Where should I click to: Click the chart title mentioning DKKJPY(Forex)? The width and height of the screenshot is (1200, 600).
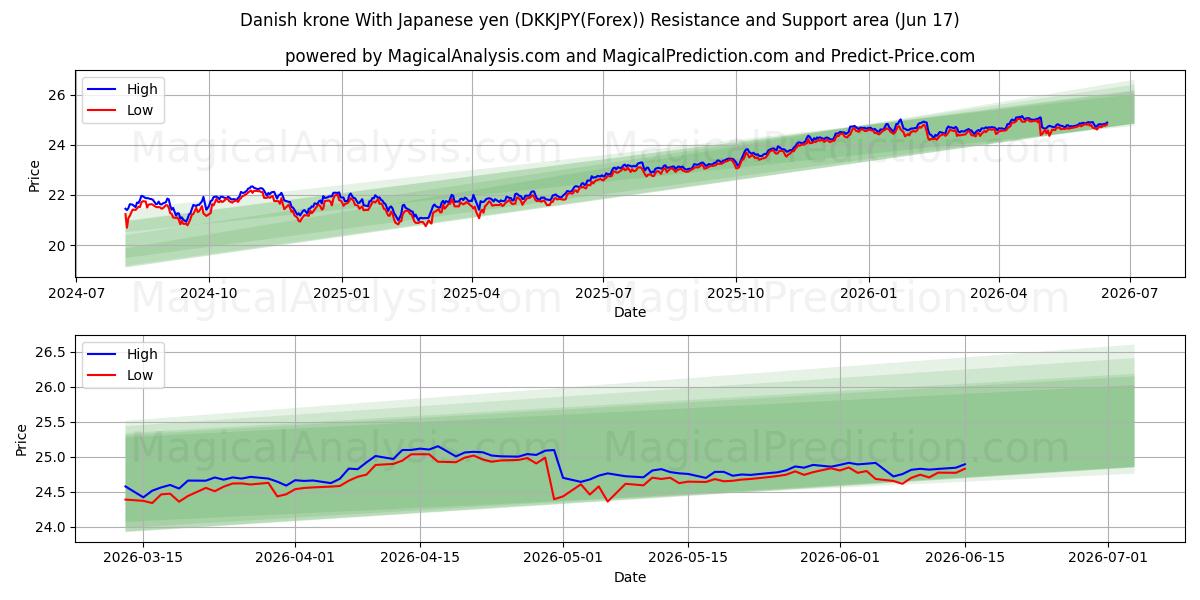(x=600, y=20)
